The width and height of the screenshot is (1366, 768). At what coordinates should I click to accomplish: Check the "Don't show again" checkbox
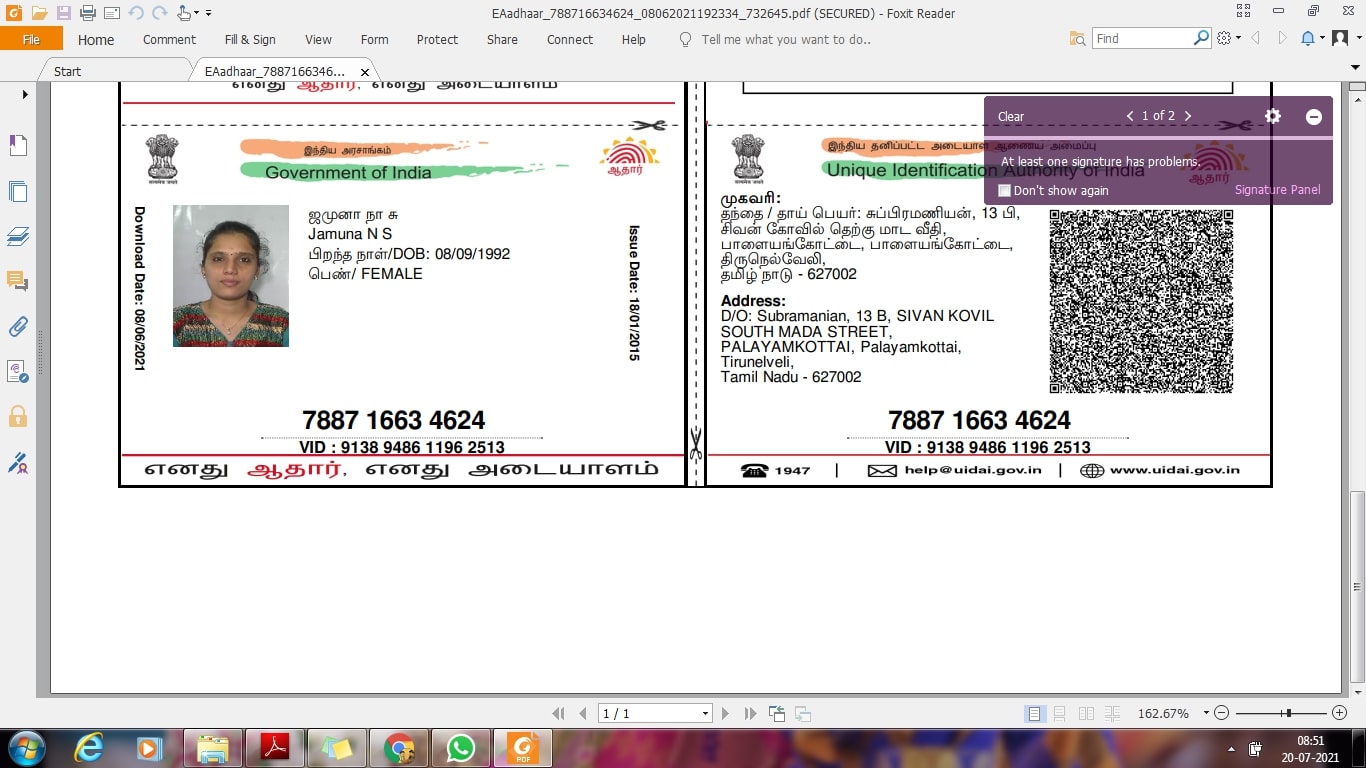[x=1004, y=191]
